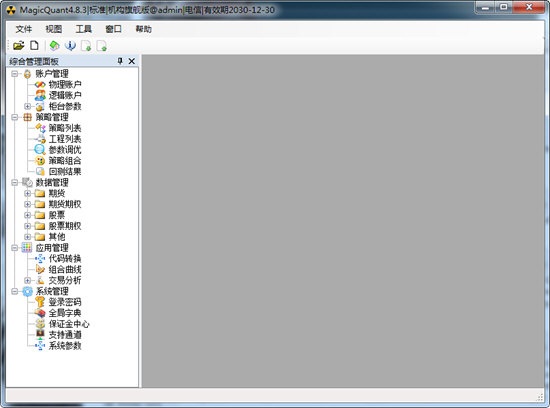Click the last page-with-green-dot toolbar icon
The image size is (550, 408).
point(102,46)
